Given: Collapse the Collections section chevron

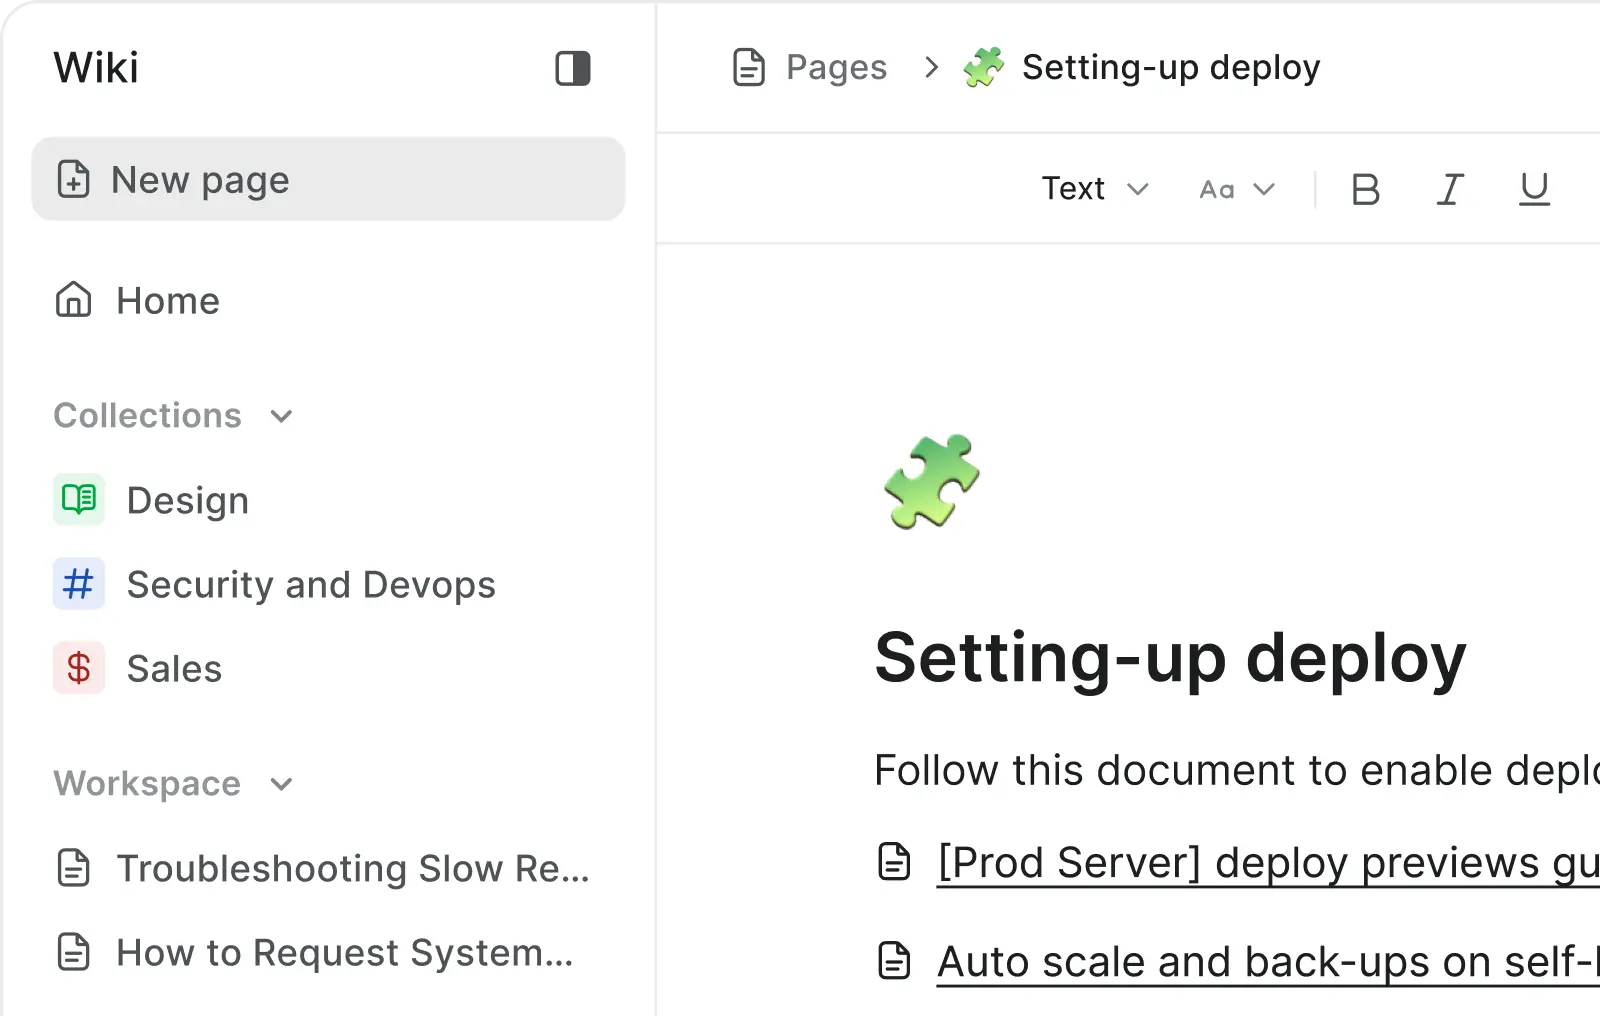Looking at the screenshot, I should [282, 416].
